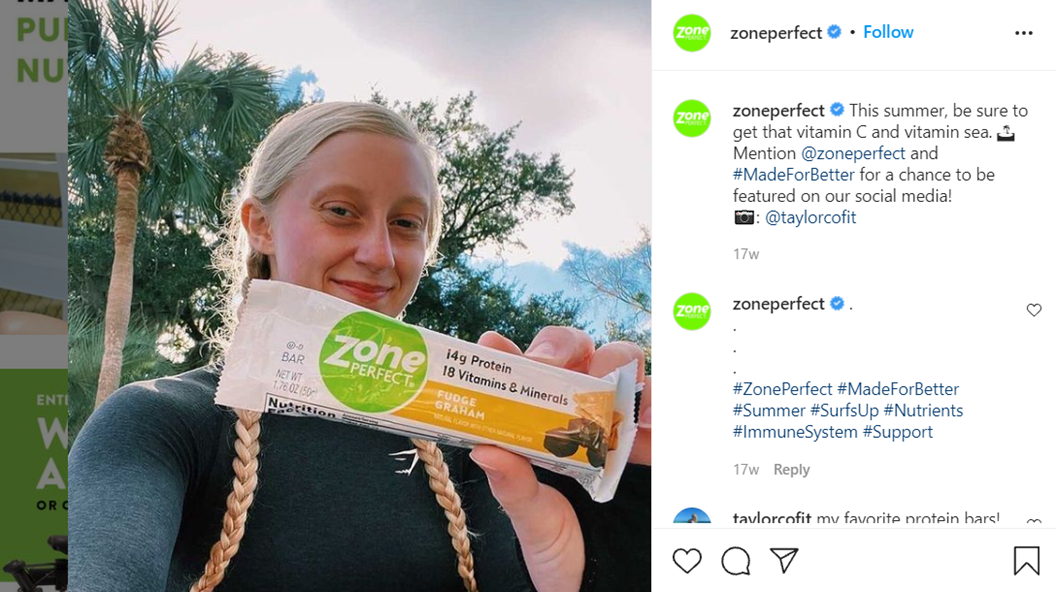Open comment via speech bubble icon
Image resolution: width=1056 pixels, height=592 pixels.
pyautogui.click(x=735, y=560)
